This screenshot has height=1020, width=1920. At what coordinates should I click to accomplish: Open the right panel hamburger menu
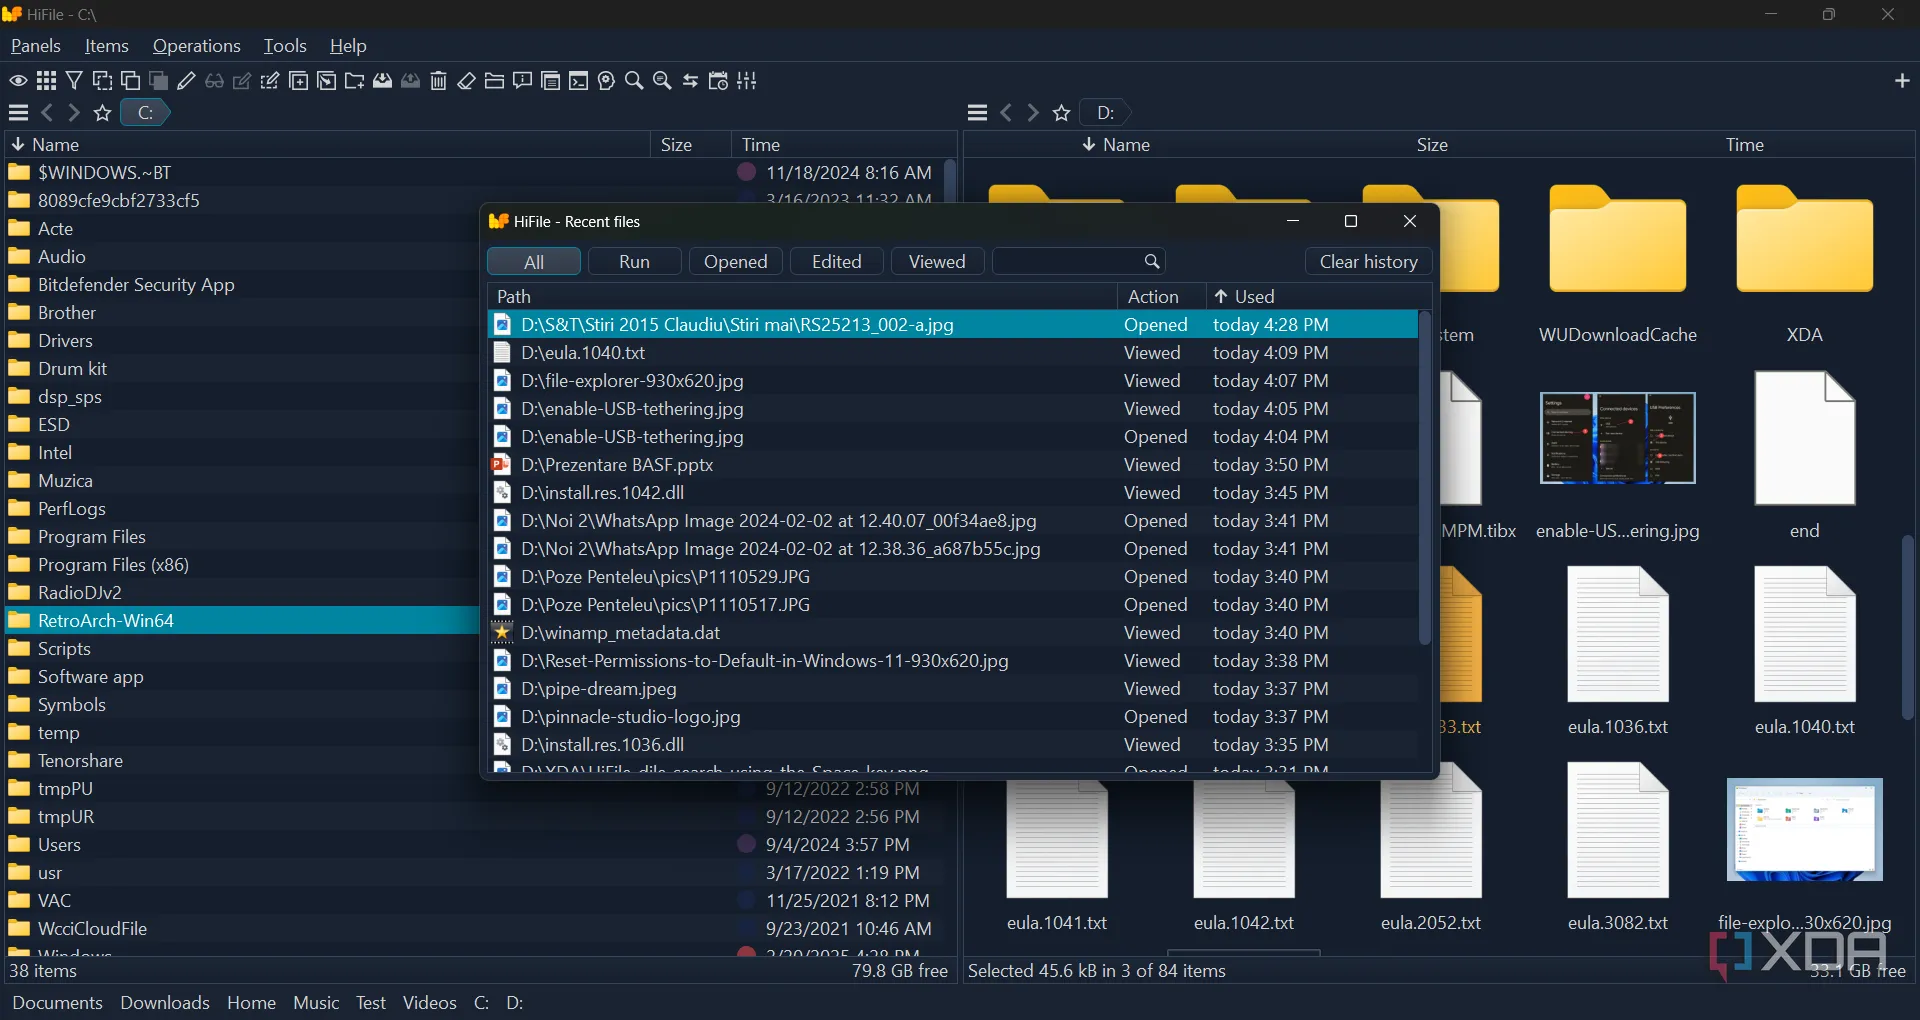coord(978,113)
